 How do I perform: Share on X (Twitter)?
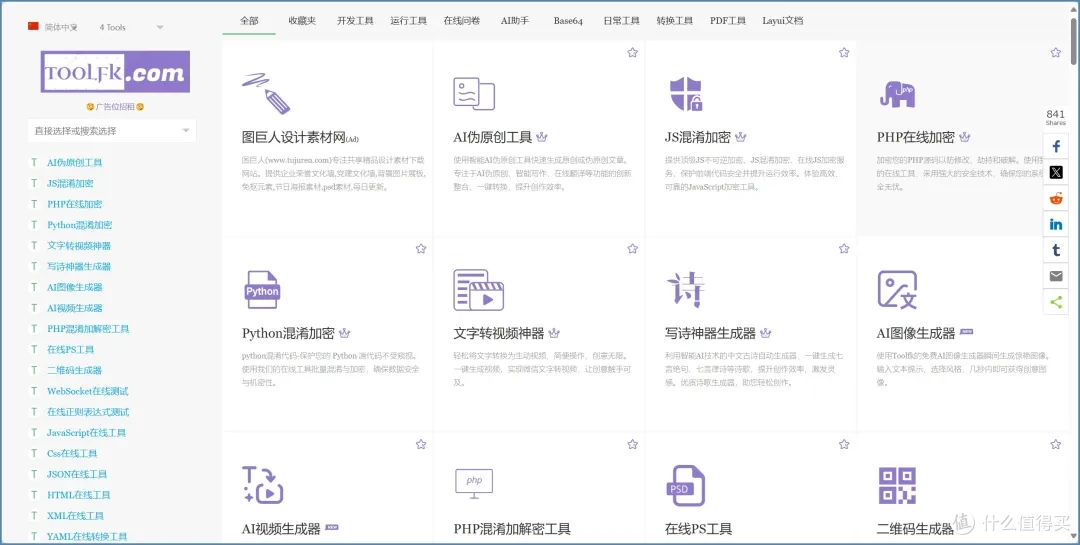(x=1056, y=172)
